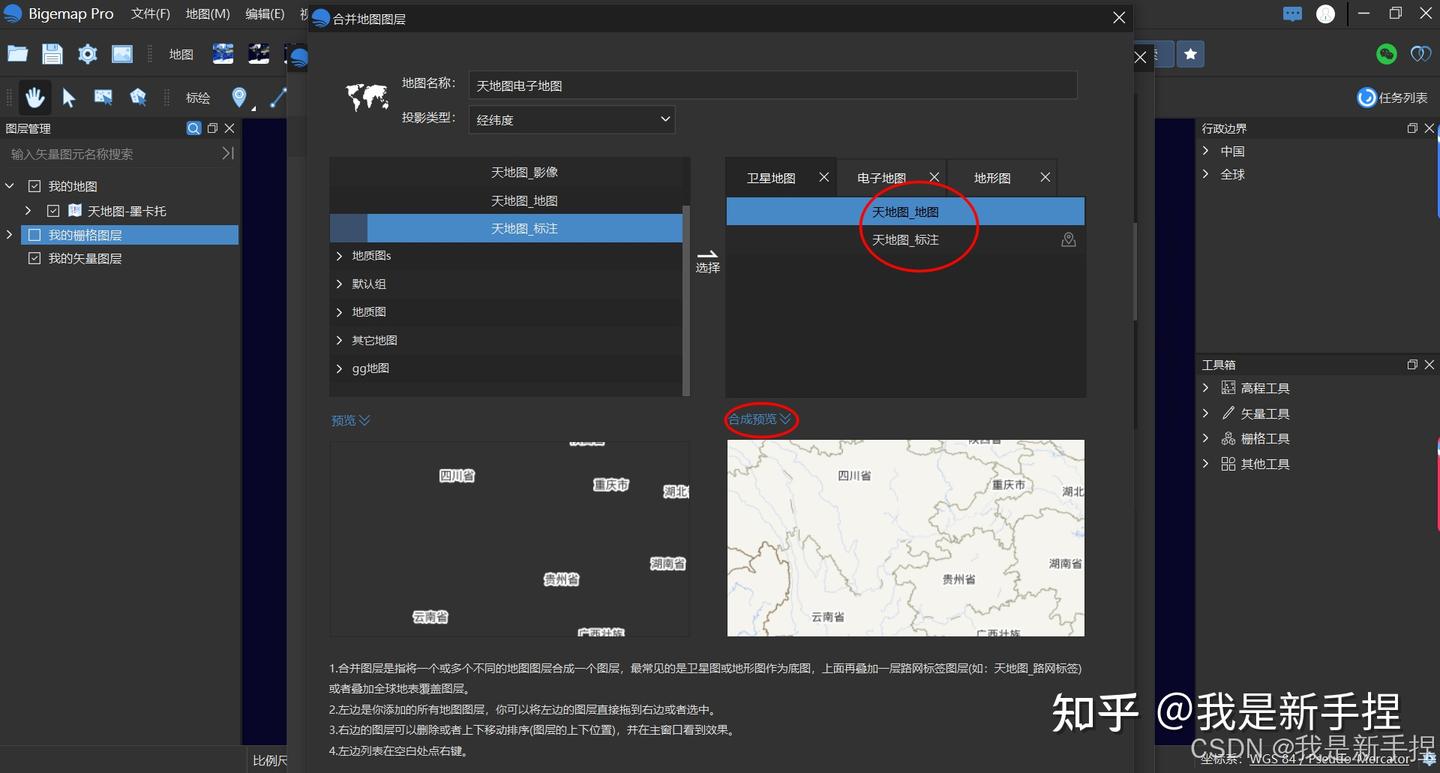This screenshot has width=1440, height=773.
Task: Expand 高程工具 in the 工具箱 panel
Action: click(1207, 387)
